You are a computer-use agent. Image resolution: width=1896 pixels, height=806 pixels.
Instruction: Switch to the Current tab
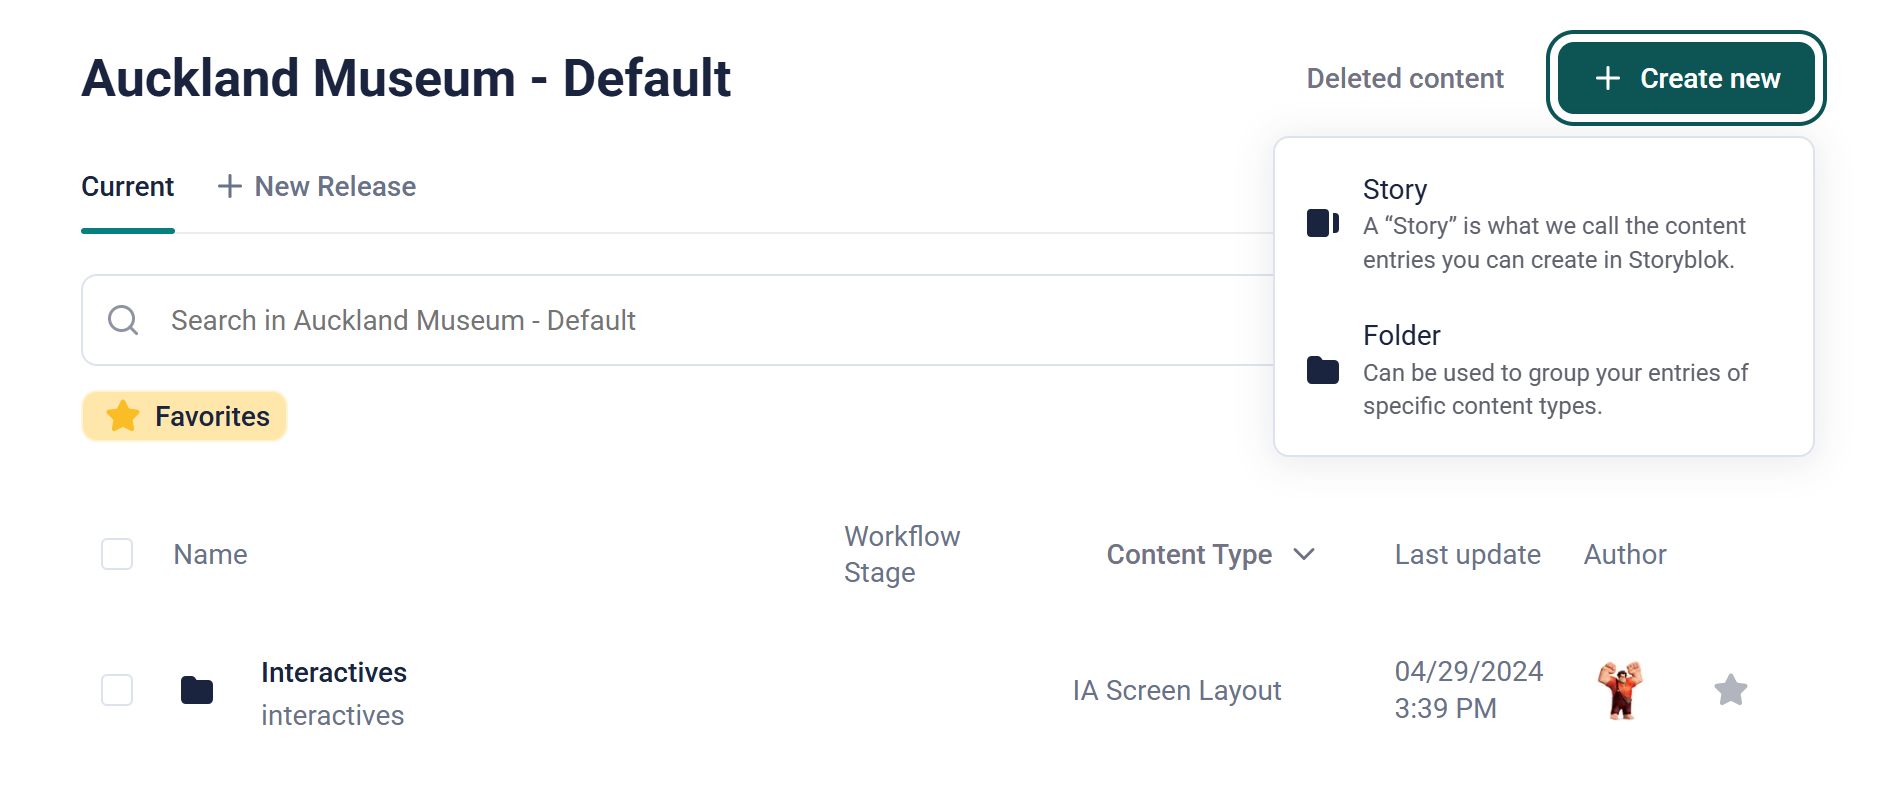click(x=128, y=187)
